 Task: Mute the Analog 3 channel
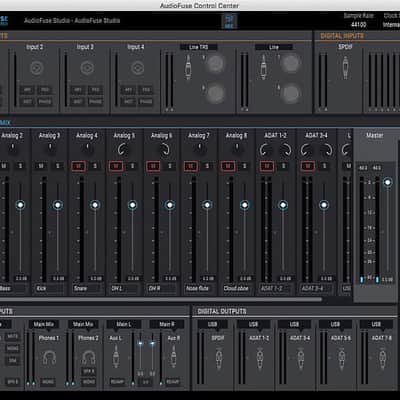pos(41,166)
